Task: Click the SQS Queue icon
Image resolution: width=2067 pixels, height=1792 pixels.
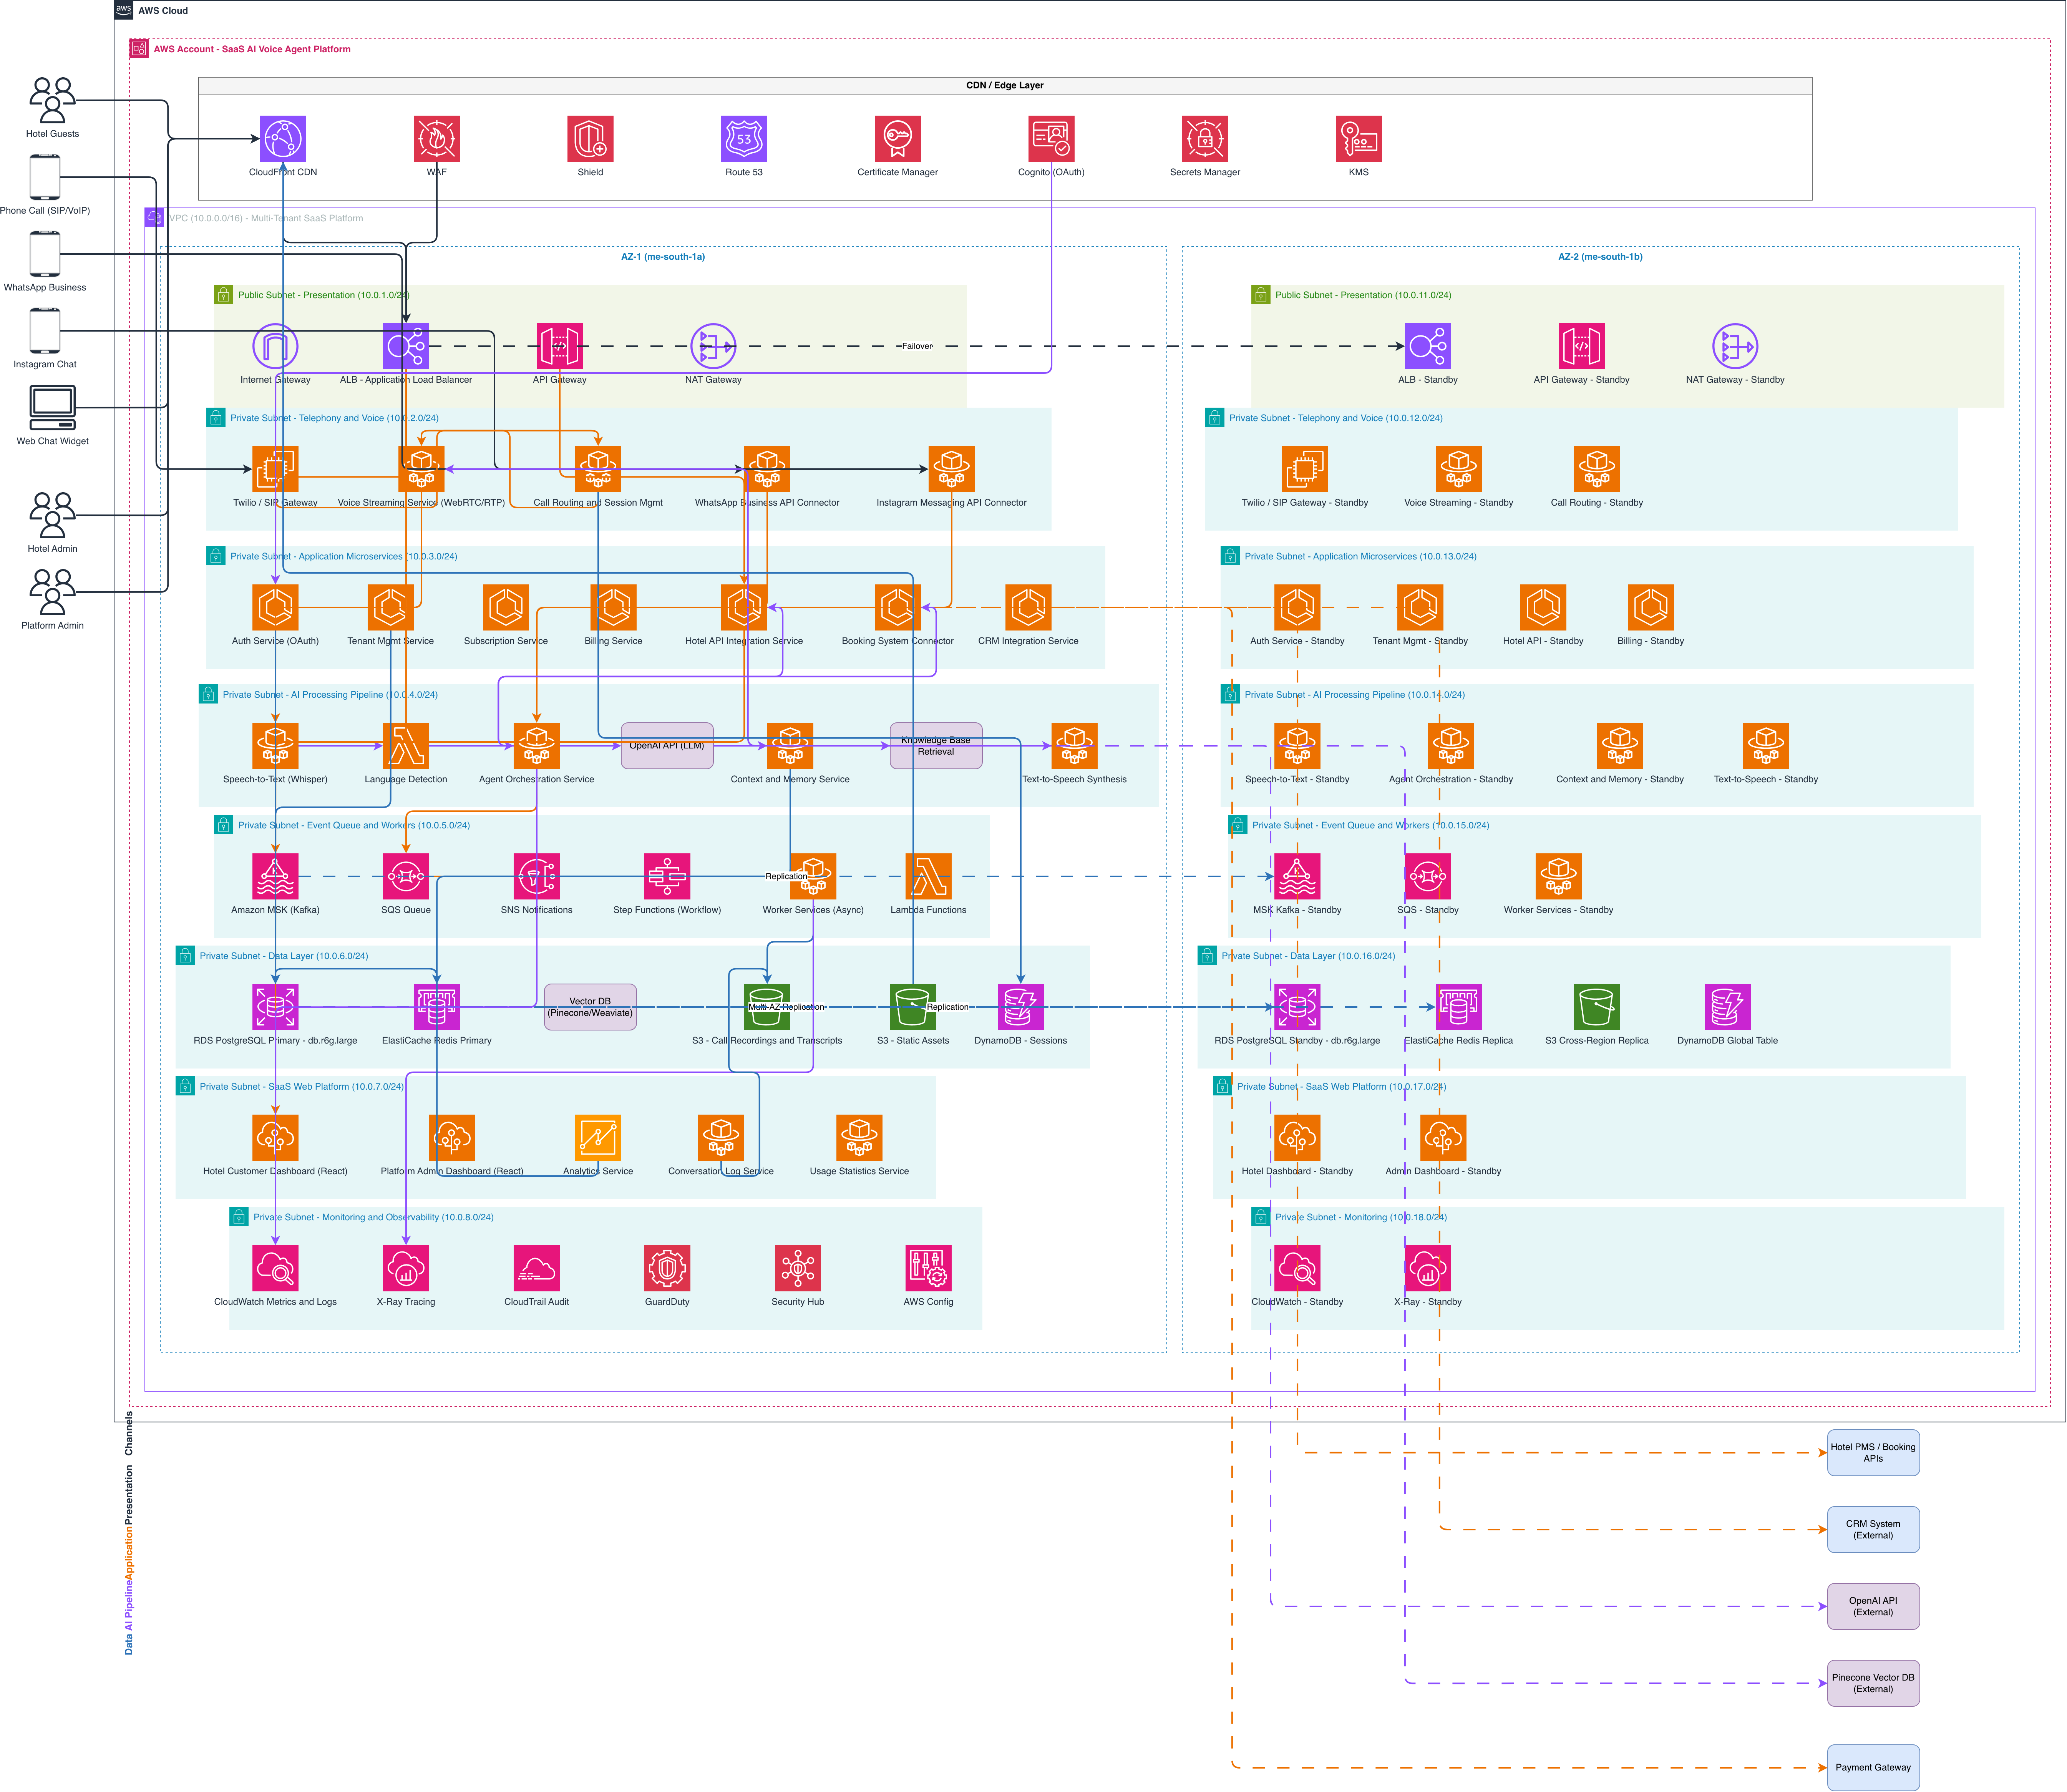Action: click(406, 876)
